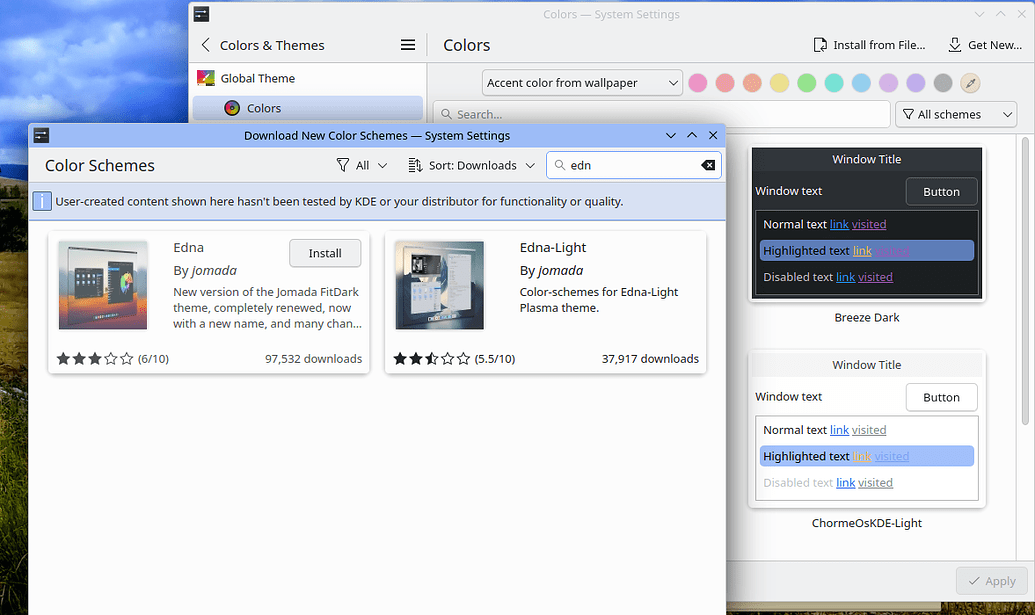Install the Edna color scheme

pos(325,253)
